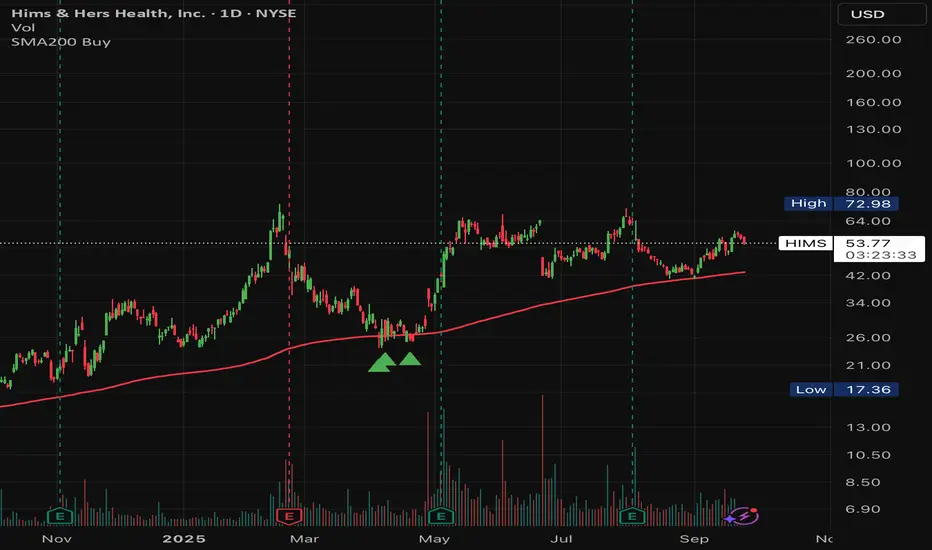Click the red earnings E icon before Mar
Viewport: 932px width, 550px height.
(x=289, y=516)
